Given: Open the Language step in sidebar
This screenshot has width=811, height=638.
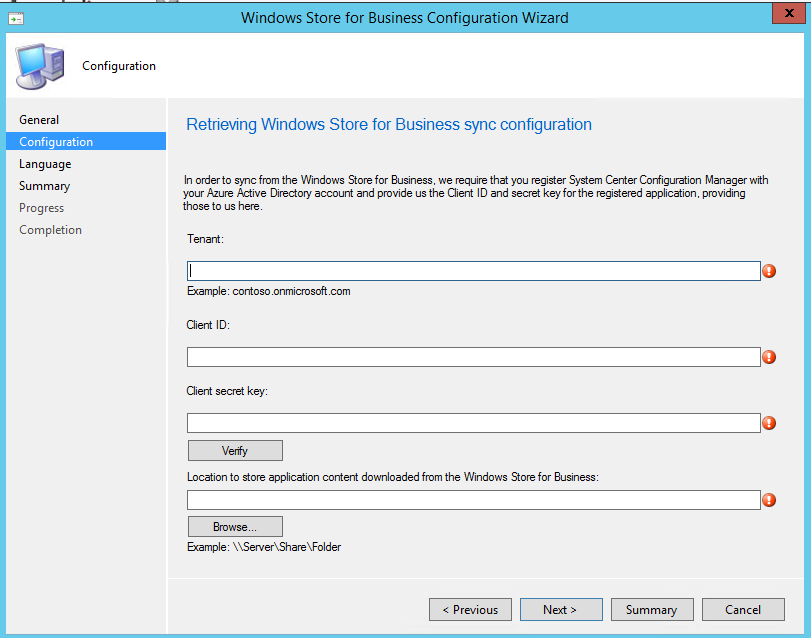Looking at the screenshot, I should [x=45, y=164].
